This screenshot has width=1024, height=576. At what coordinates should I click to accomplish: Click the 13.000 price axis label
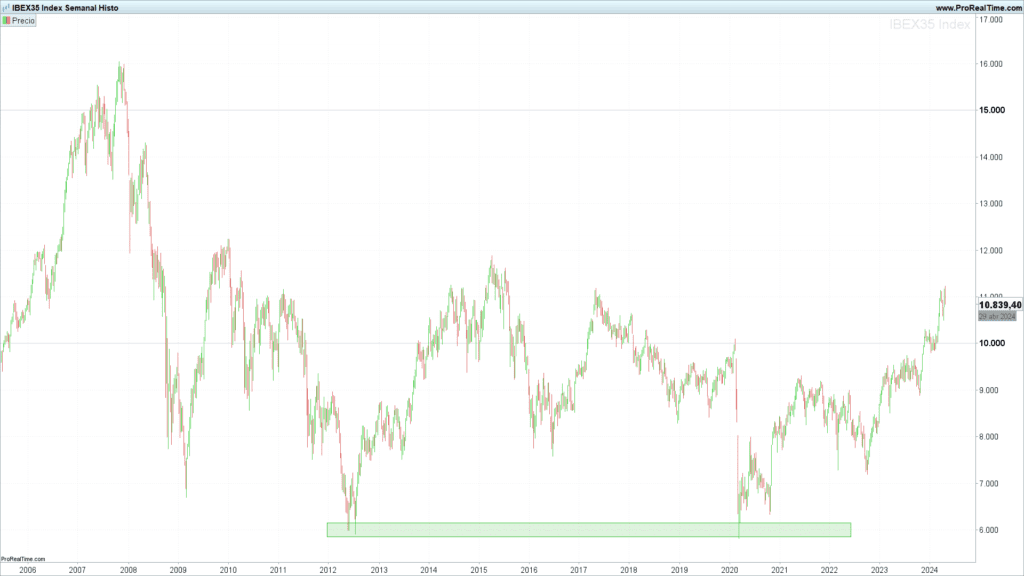[991, 204]
